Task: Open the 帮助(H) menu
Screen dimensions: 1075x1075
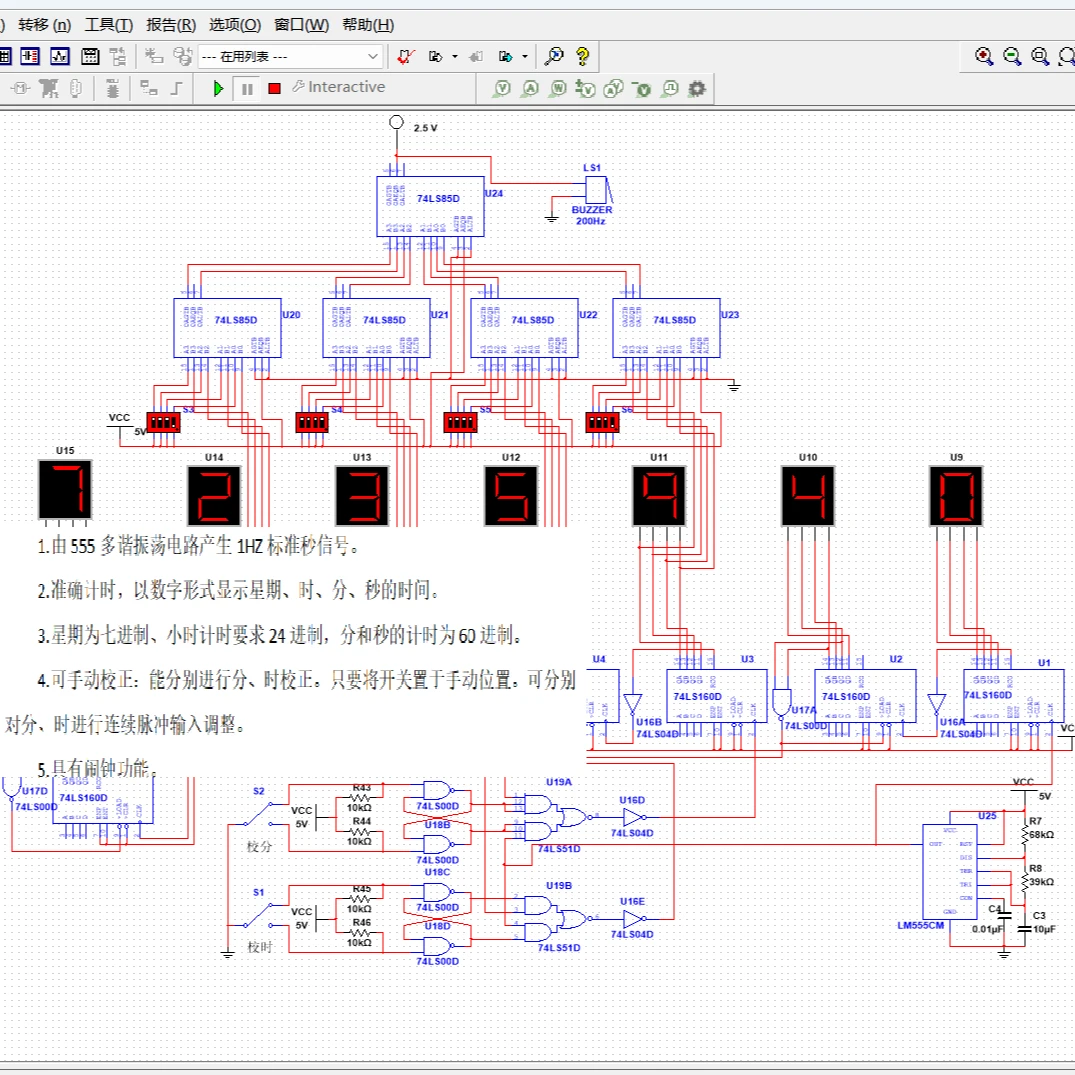Action: tap(368, 25)
